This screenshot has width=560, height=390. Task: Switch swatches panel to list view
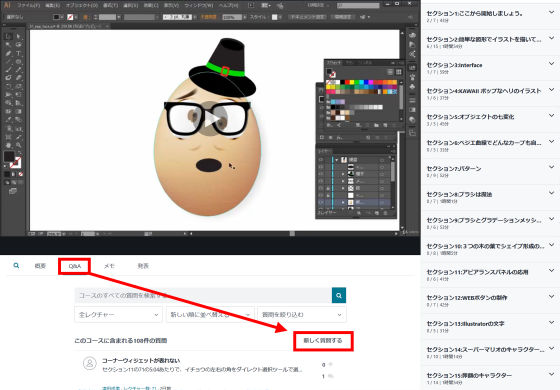click(390, 72)
